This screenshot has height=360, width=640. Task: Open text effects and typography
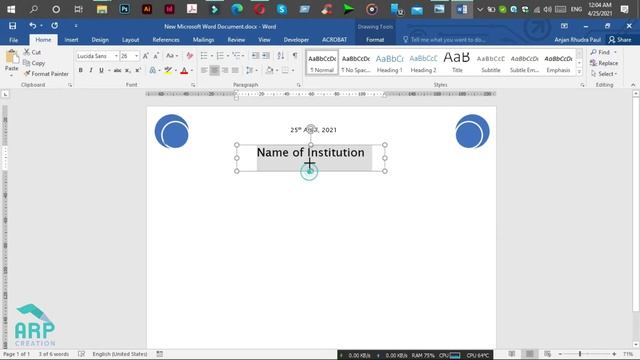153,70
